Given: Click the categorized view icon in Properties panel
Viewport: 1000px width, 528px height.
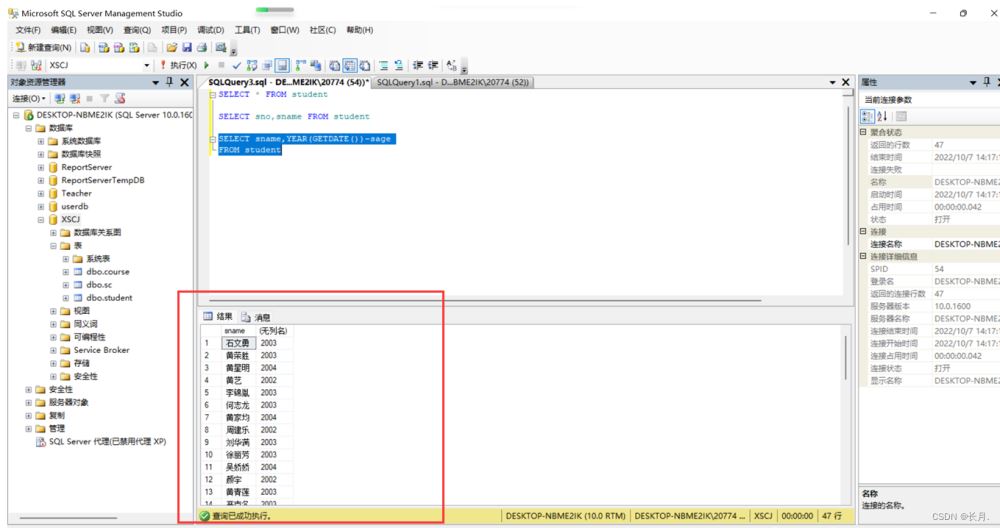Looking at the screenshot, I should [867, 117].
